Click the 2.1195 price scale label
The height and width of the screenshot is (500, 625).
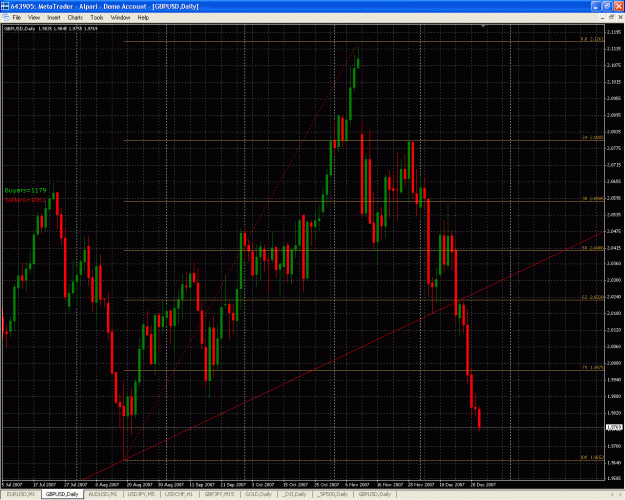click(614, 32)
